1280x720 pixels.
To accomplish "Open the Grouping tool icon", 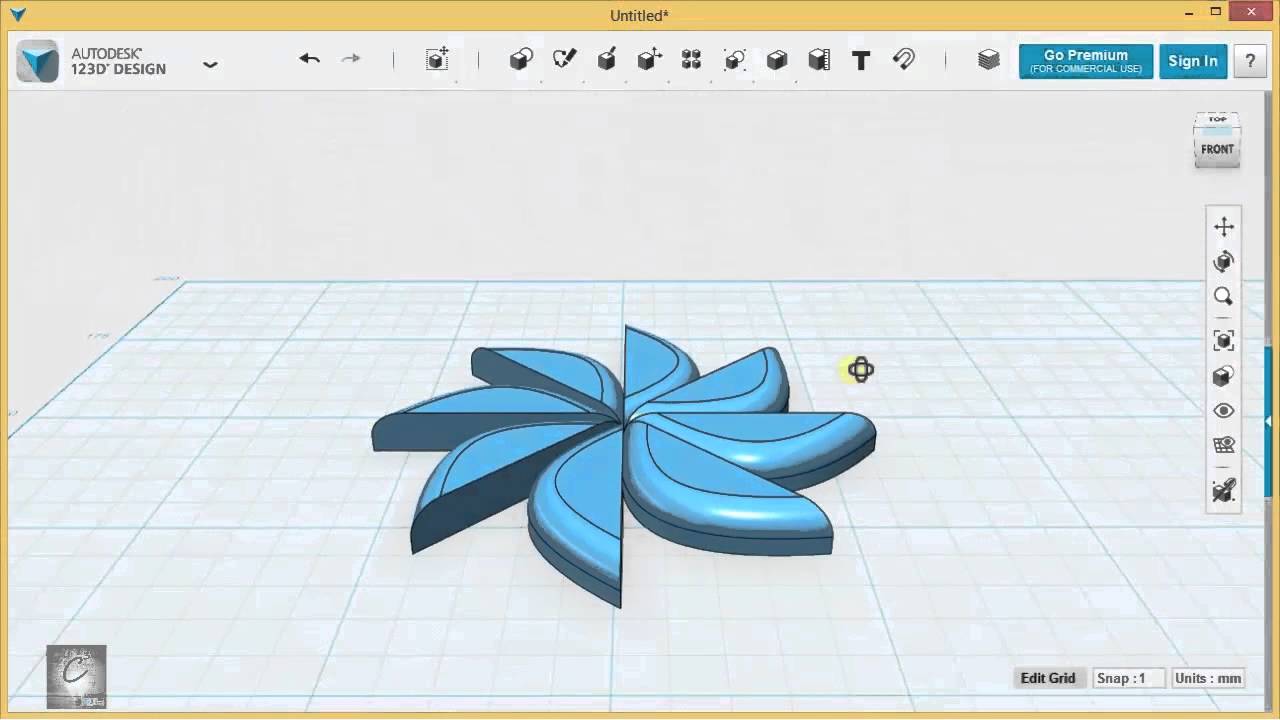I will [x=735, y=60].
